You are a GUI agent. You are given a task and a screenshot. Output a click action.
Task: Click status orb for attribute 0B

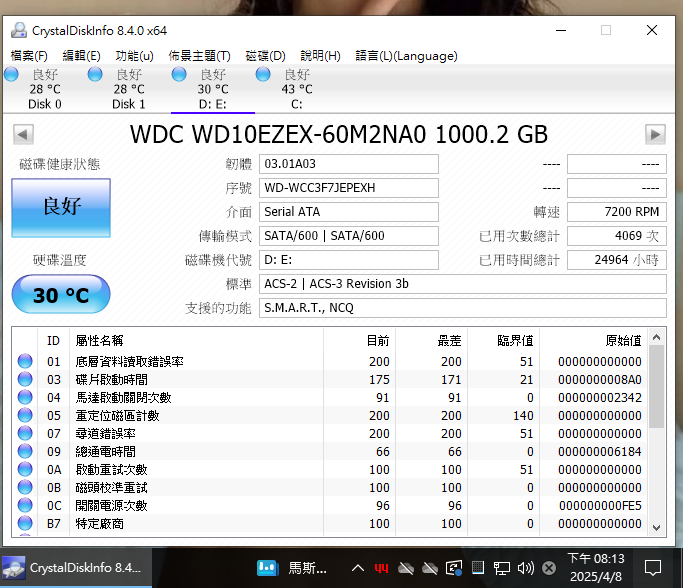25,487
